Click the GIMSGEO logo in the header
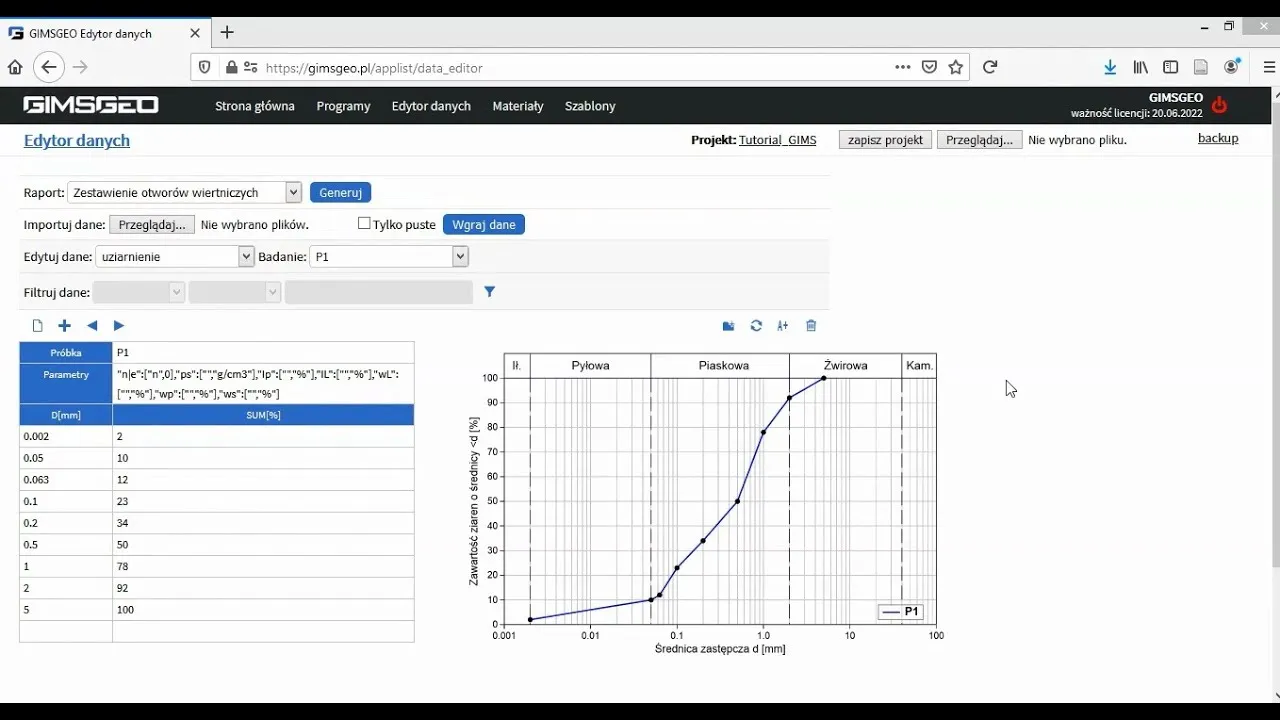 pos(91,105)
